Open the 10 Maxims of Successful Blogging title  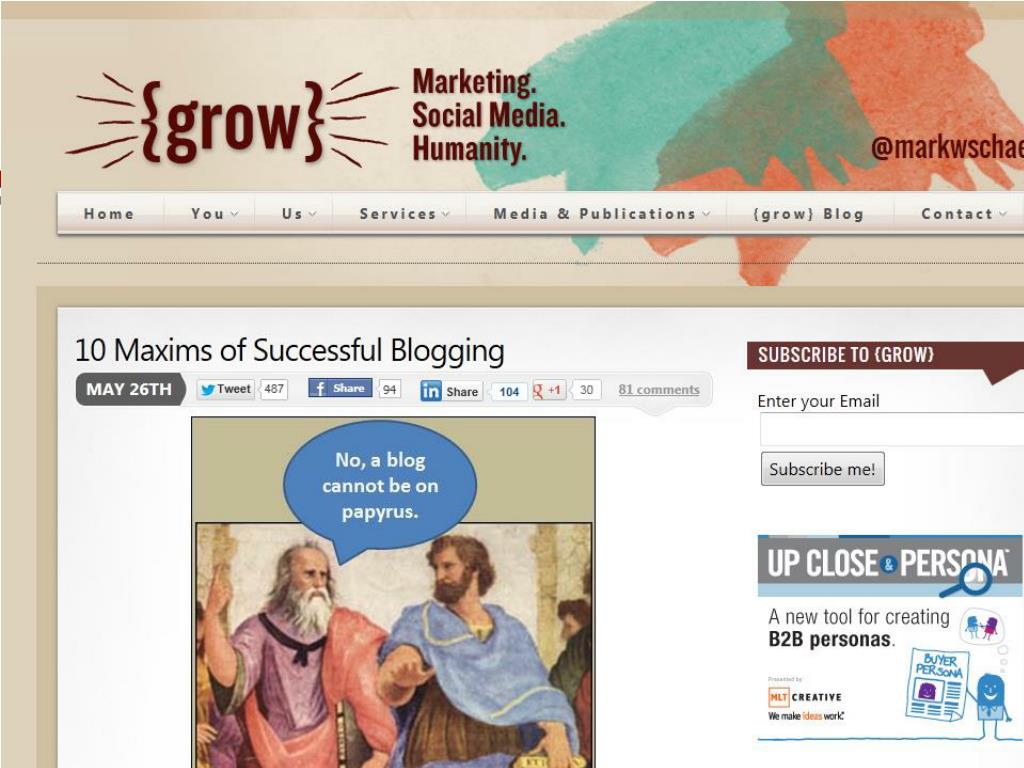pyautogui.click(x=289, y=350)
